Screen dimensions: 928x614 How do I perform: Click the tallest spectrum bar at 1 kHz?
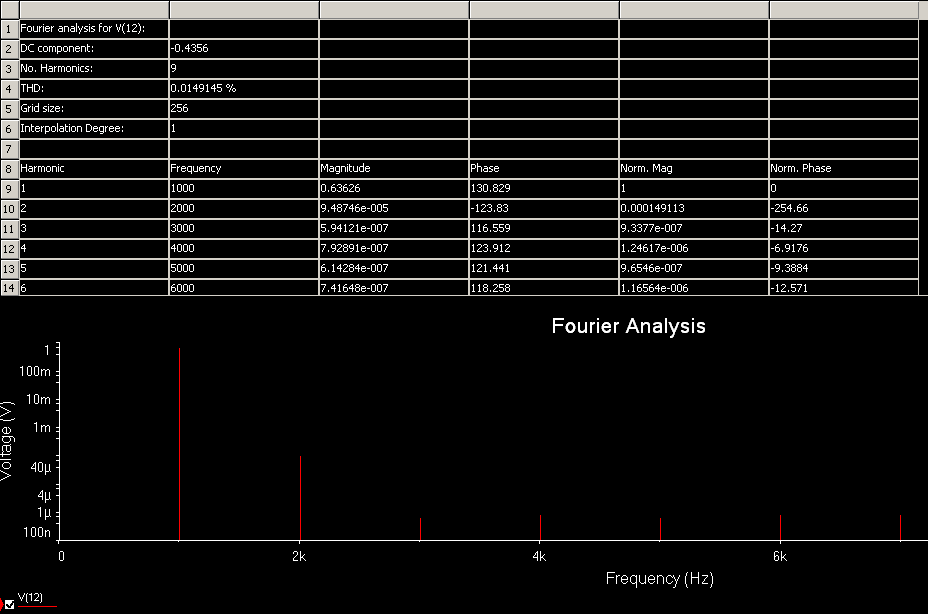coord(179,444)
